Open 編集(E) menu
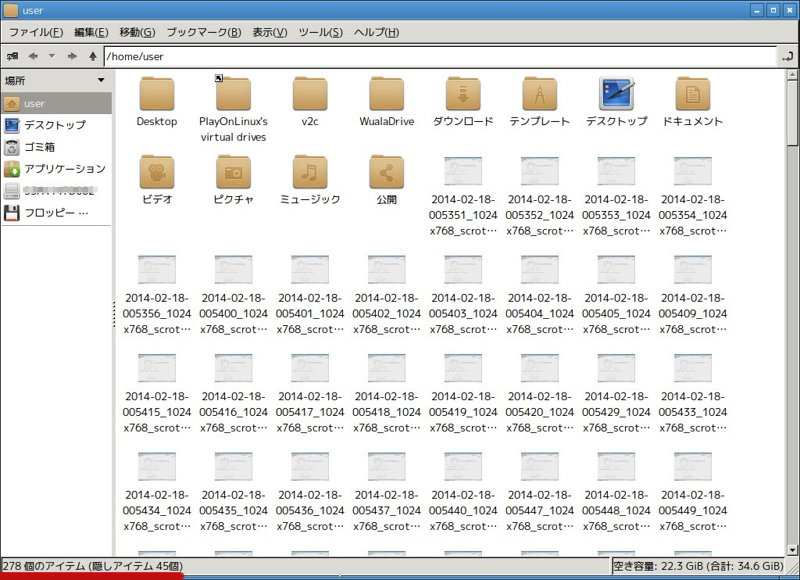800x580 pixels. (x=91, y=32)
